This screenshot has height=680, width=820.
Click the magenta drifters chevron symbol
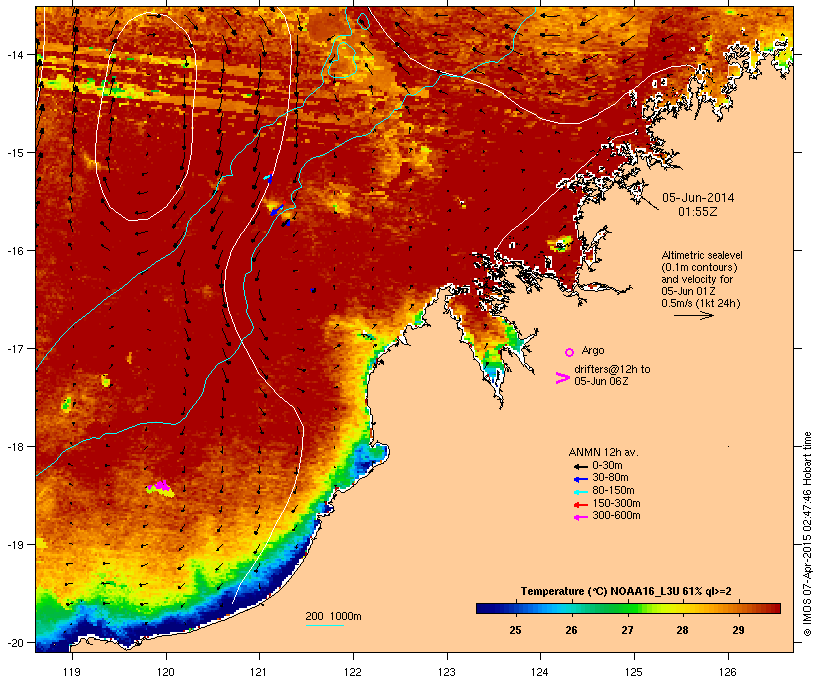[x=563, y=378]
